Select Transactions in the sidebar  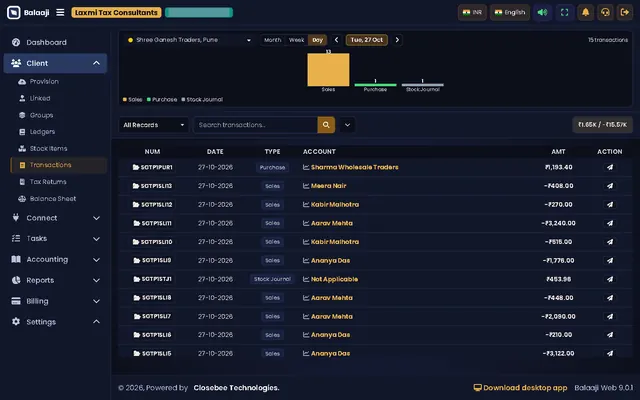pos(58,165)
